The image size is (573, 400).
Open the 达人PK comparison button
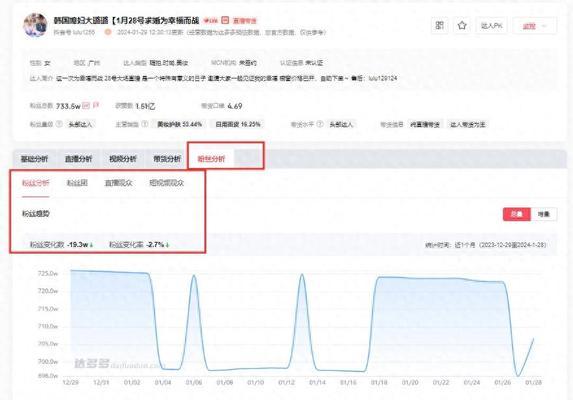click(492, 26)
